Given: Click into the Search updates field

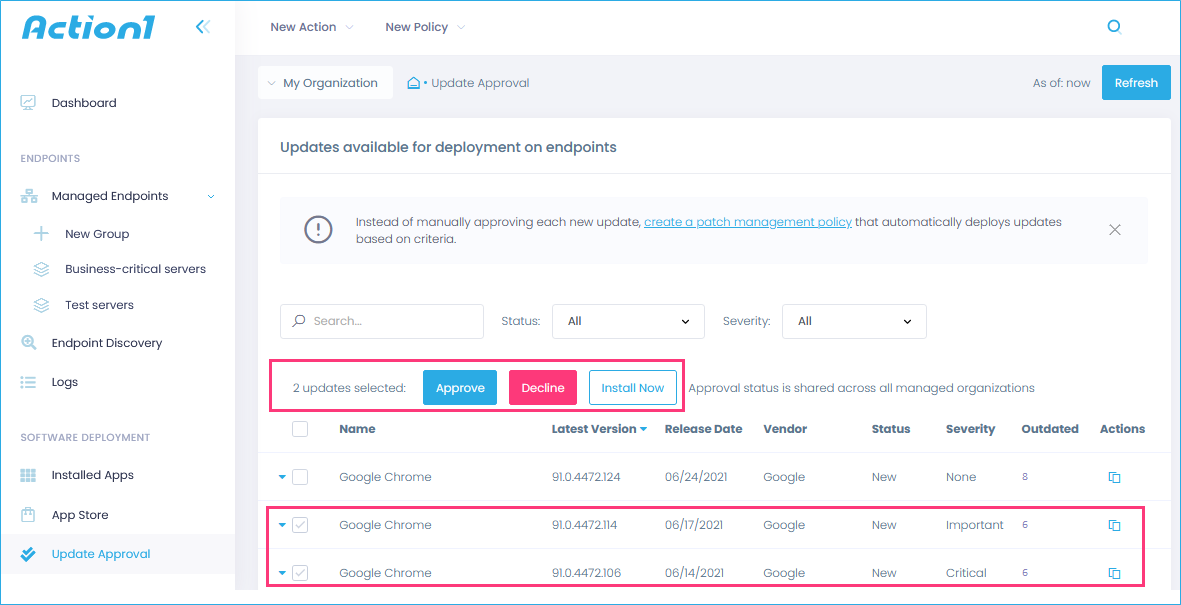Looking at the screenshot, I should pos(390,321).
